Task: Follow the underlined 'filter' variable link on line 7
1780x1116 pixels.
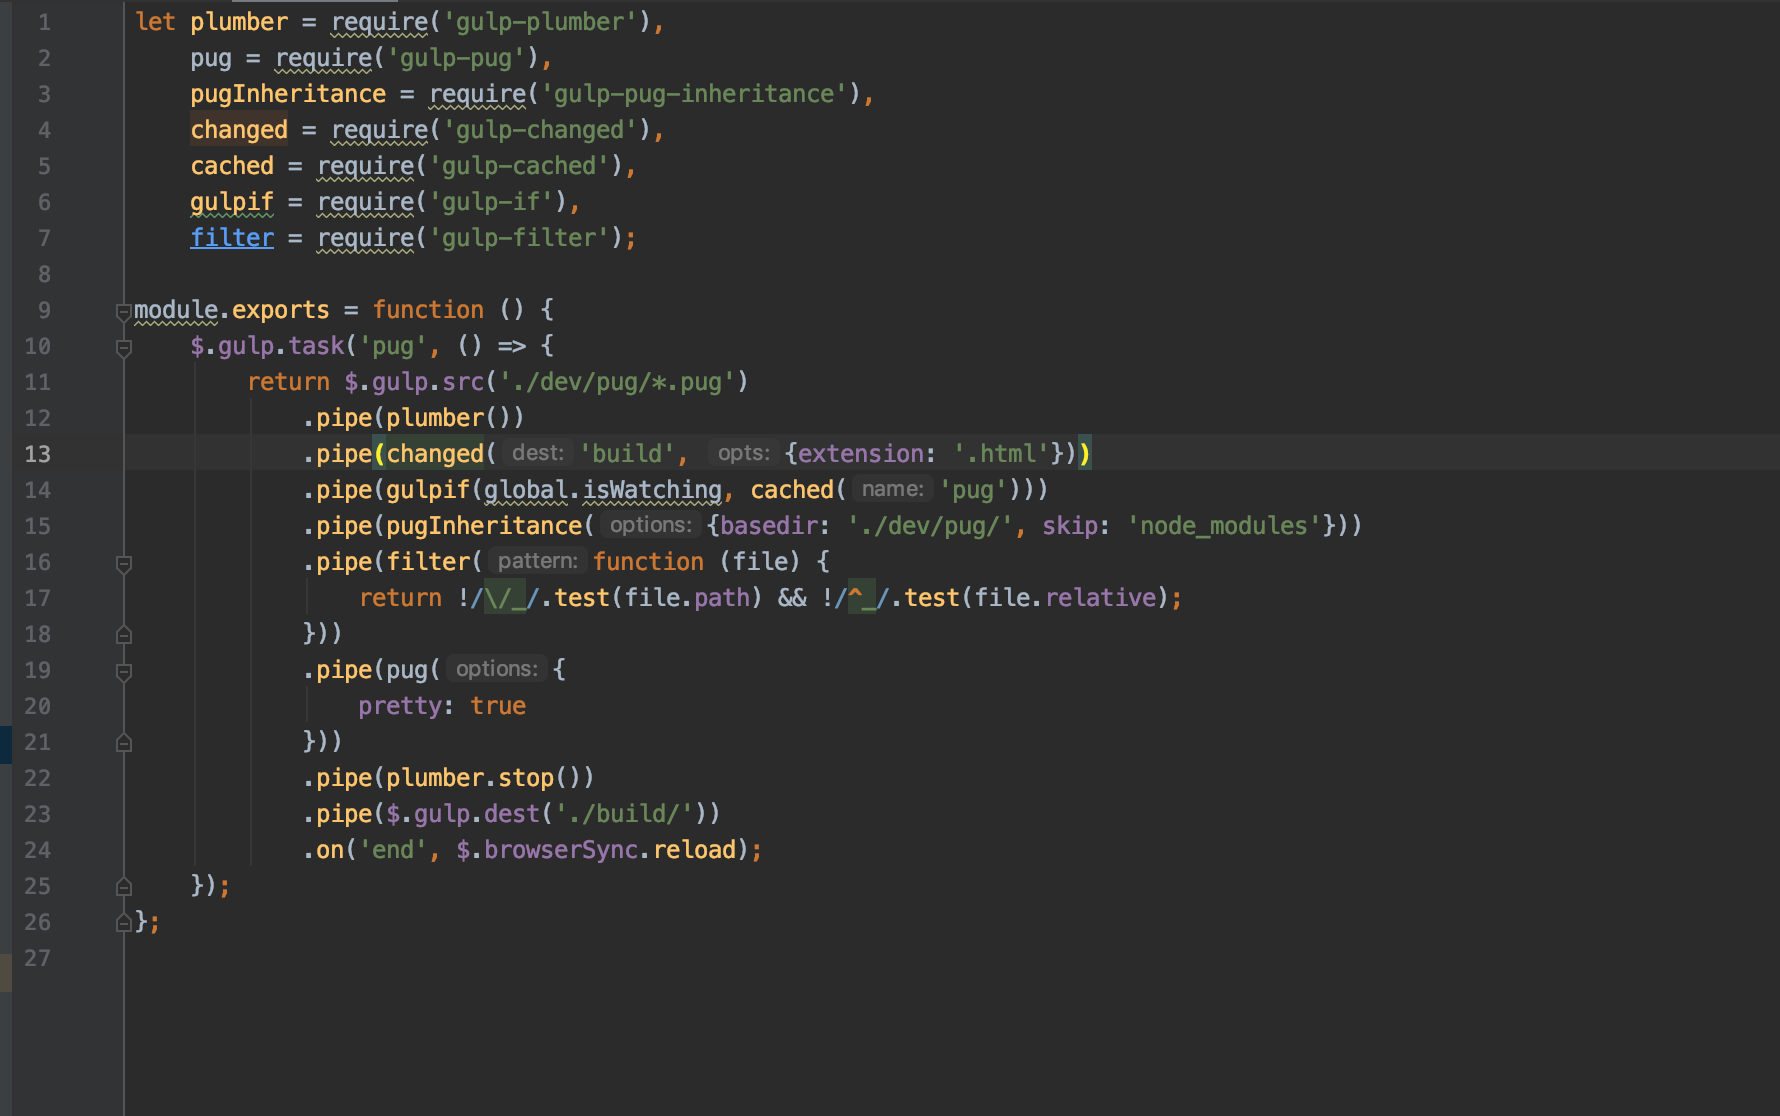Action: pos(232,238)
